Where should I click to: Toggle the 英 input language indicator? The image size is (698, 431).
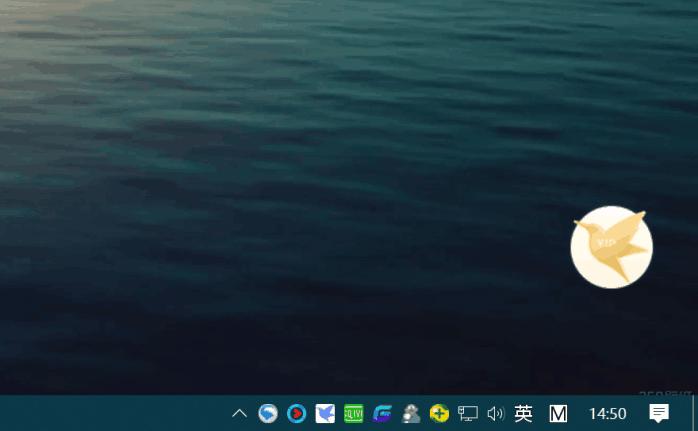click(x=524, y=413)
